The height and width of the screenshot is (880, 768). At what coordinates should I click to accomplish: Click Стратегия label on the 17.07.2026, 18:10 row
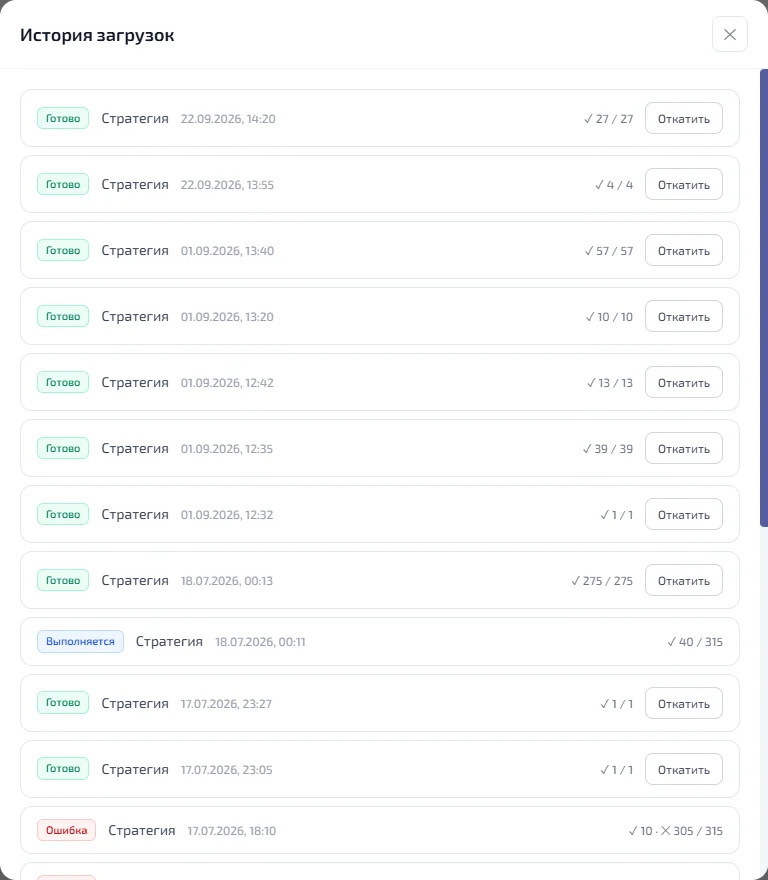coord(141,830)
